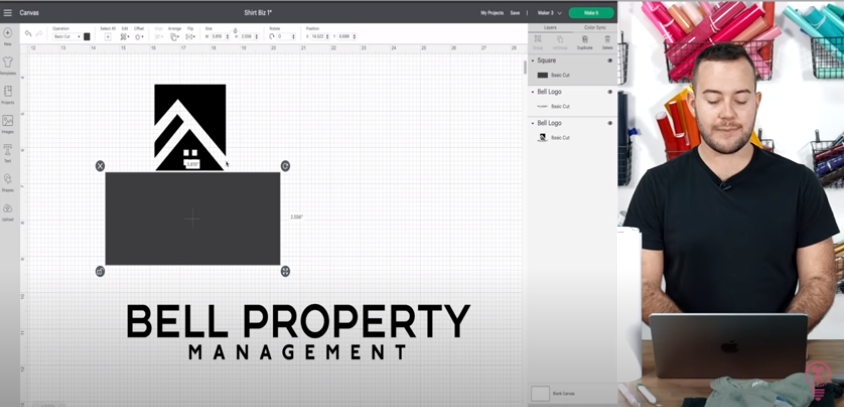
Task: Click the New project icon
Action: pos(8,33)
